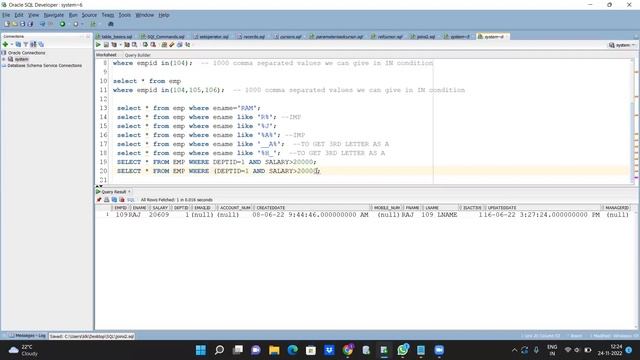Click the green plus New Connection icon
The height and width of the screenshot is (360, 640).
[x=5, y=44]
